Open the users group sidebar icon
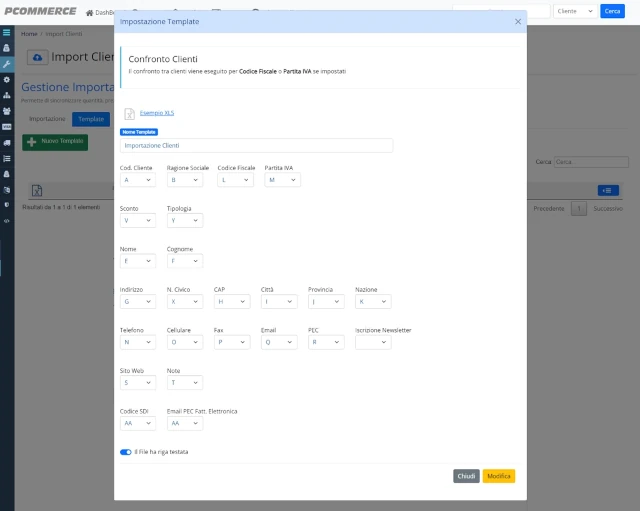Image resolution: width=640 pixels, height=511 pixels. (7, 111)
